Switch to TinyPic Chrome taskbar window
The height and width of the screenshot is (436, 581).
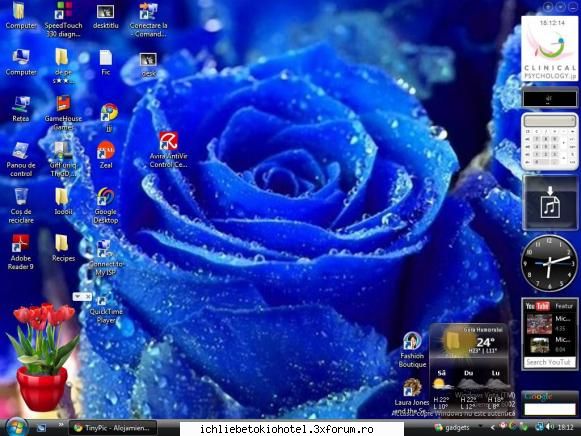pos(112,428)
